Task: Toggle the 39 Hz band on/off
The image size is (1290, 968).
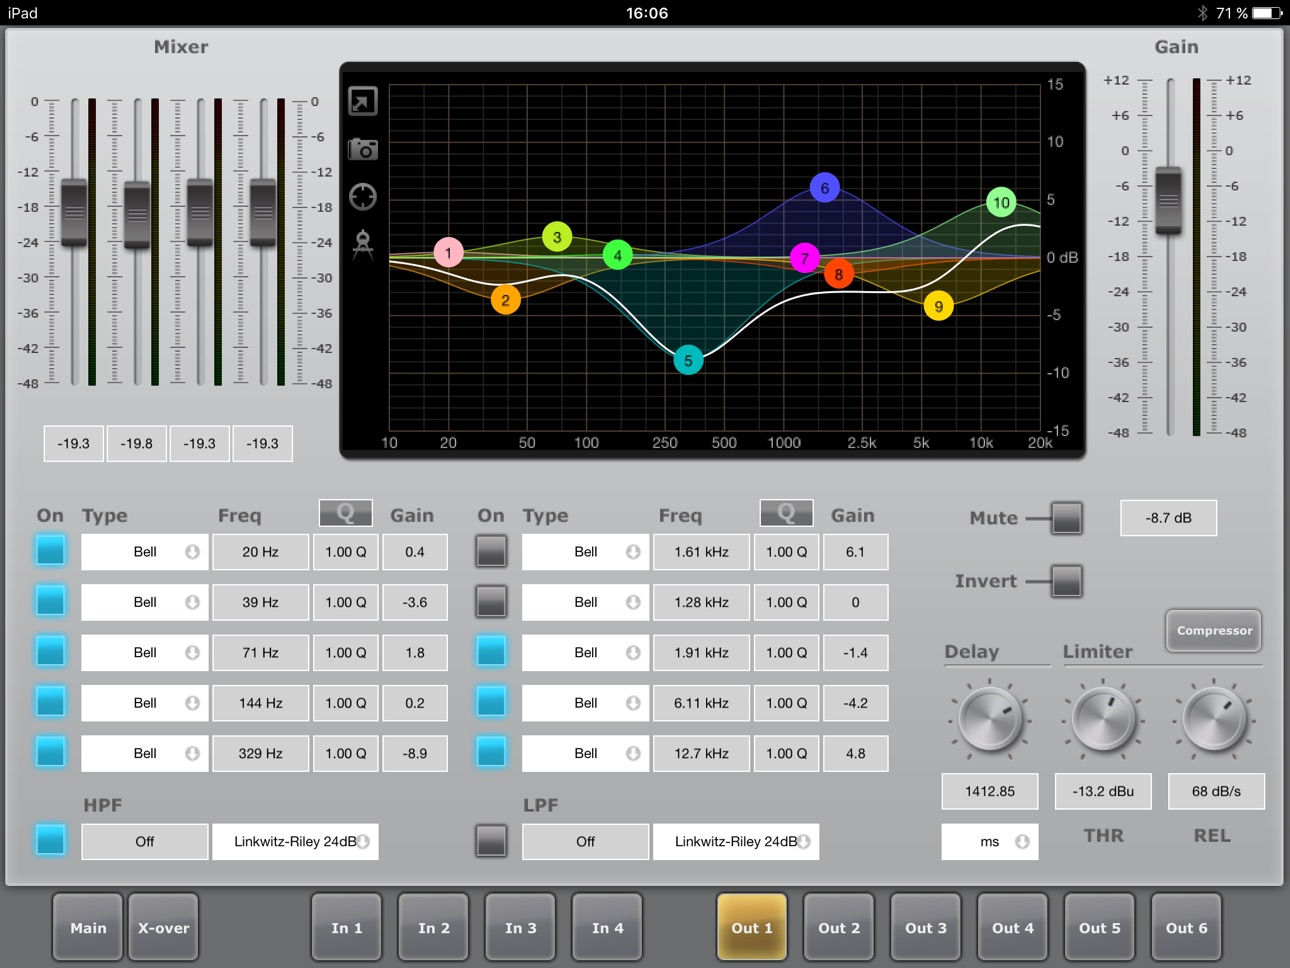Action: click(51, 601)
